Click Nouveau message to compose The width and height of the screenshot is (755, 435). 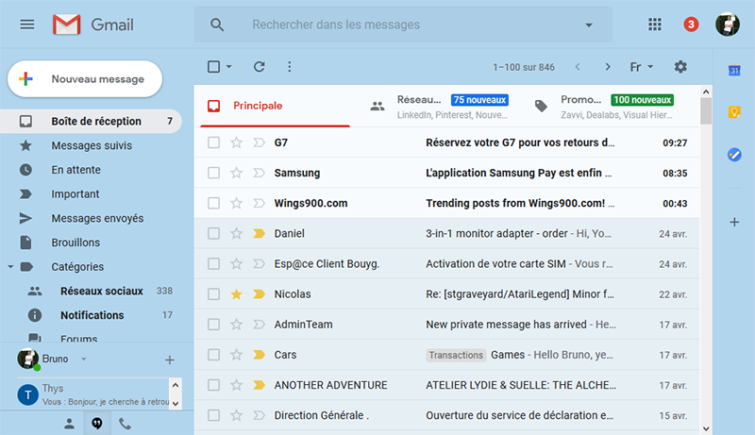[x=85, y=79]
